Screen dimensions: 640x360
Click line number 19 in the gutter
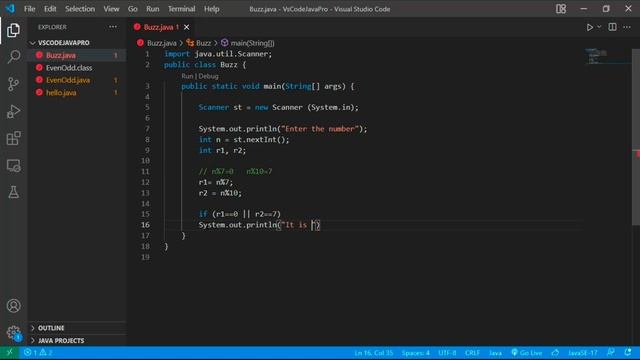[145, 257]
